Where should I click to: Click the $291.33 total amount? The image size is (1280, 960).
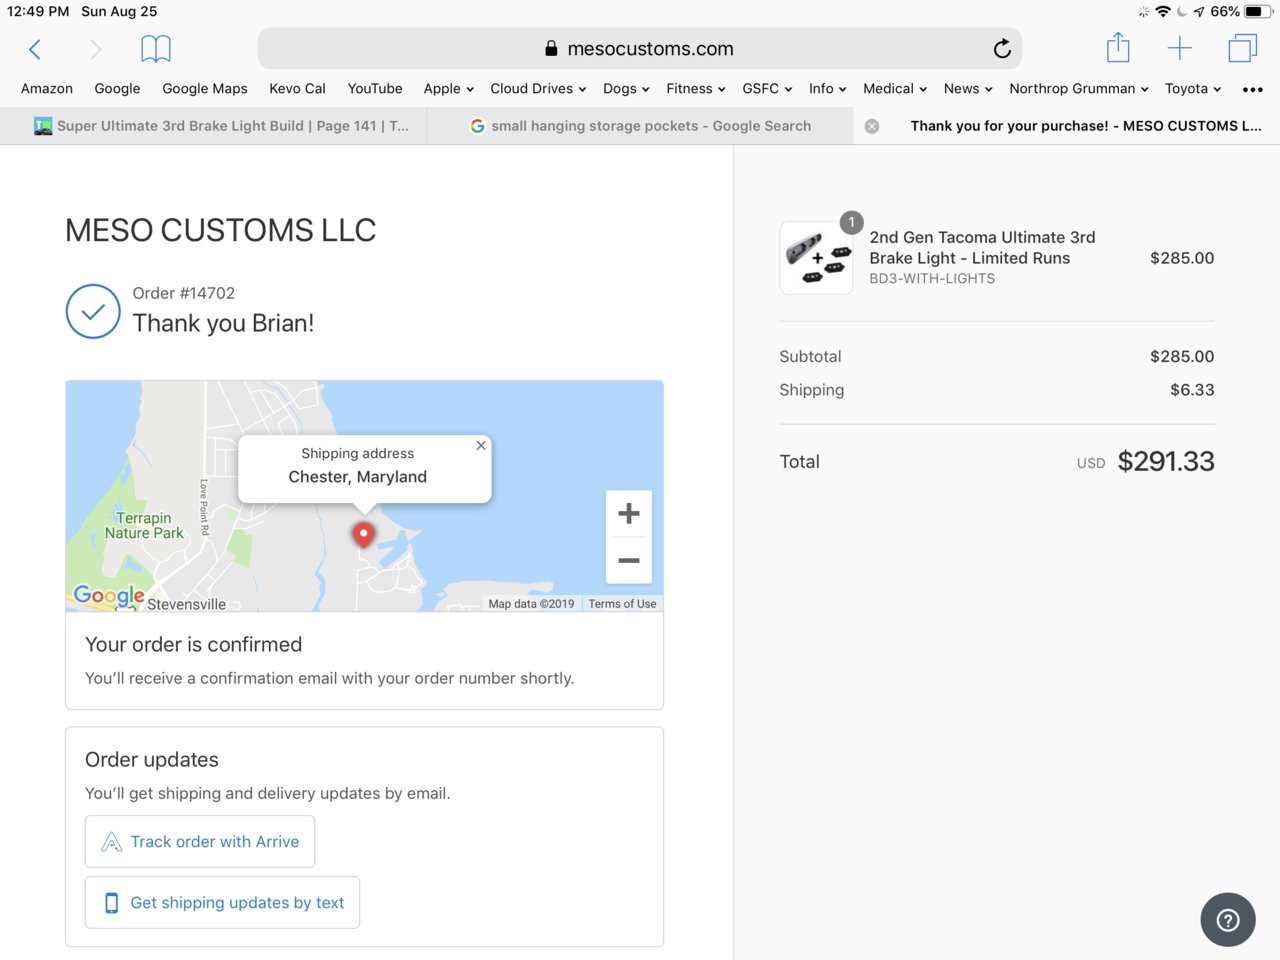(x=1166, y=461)
